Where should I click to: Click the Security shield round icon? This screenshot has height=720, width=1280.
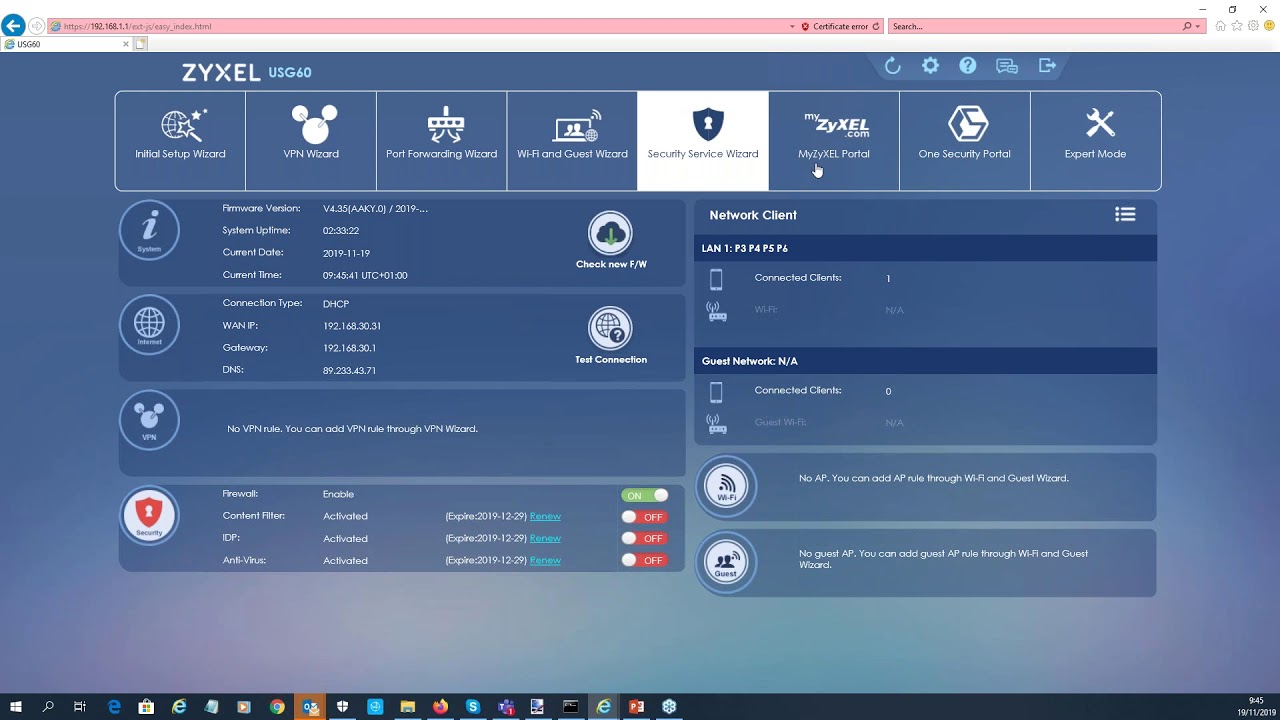point(149,514)
